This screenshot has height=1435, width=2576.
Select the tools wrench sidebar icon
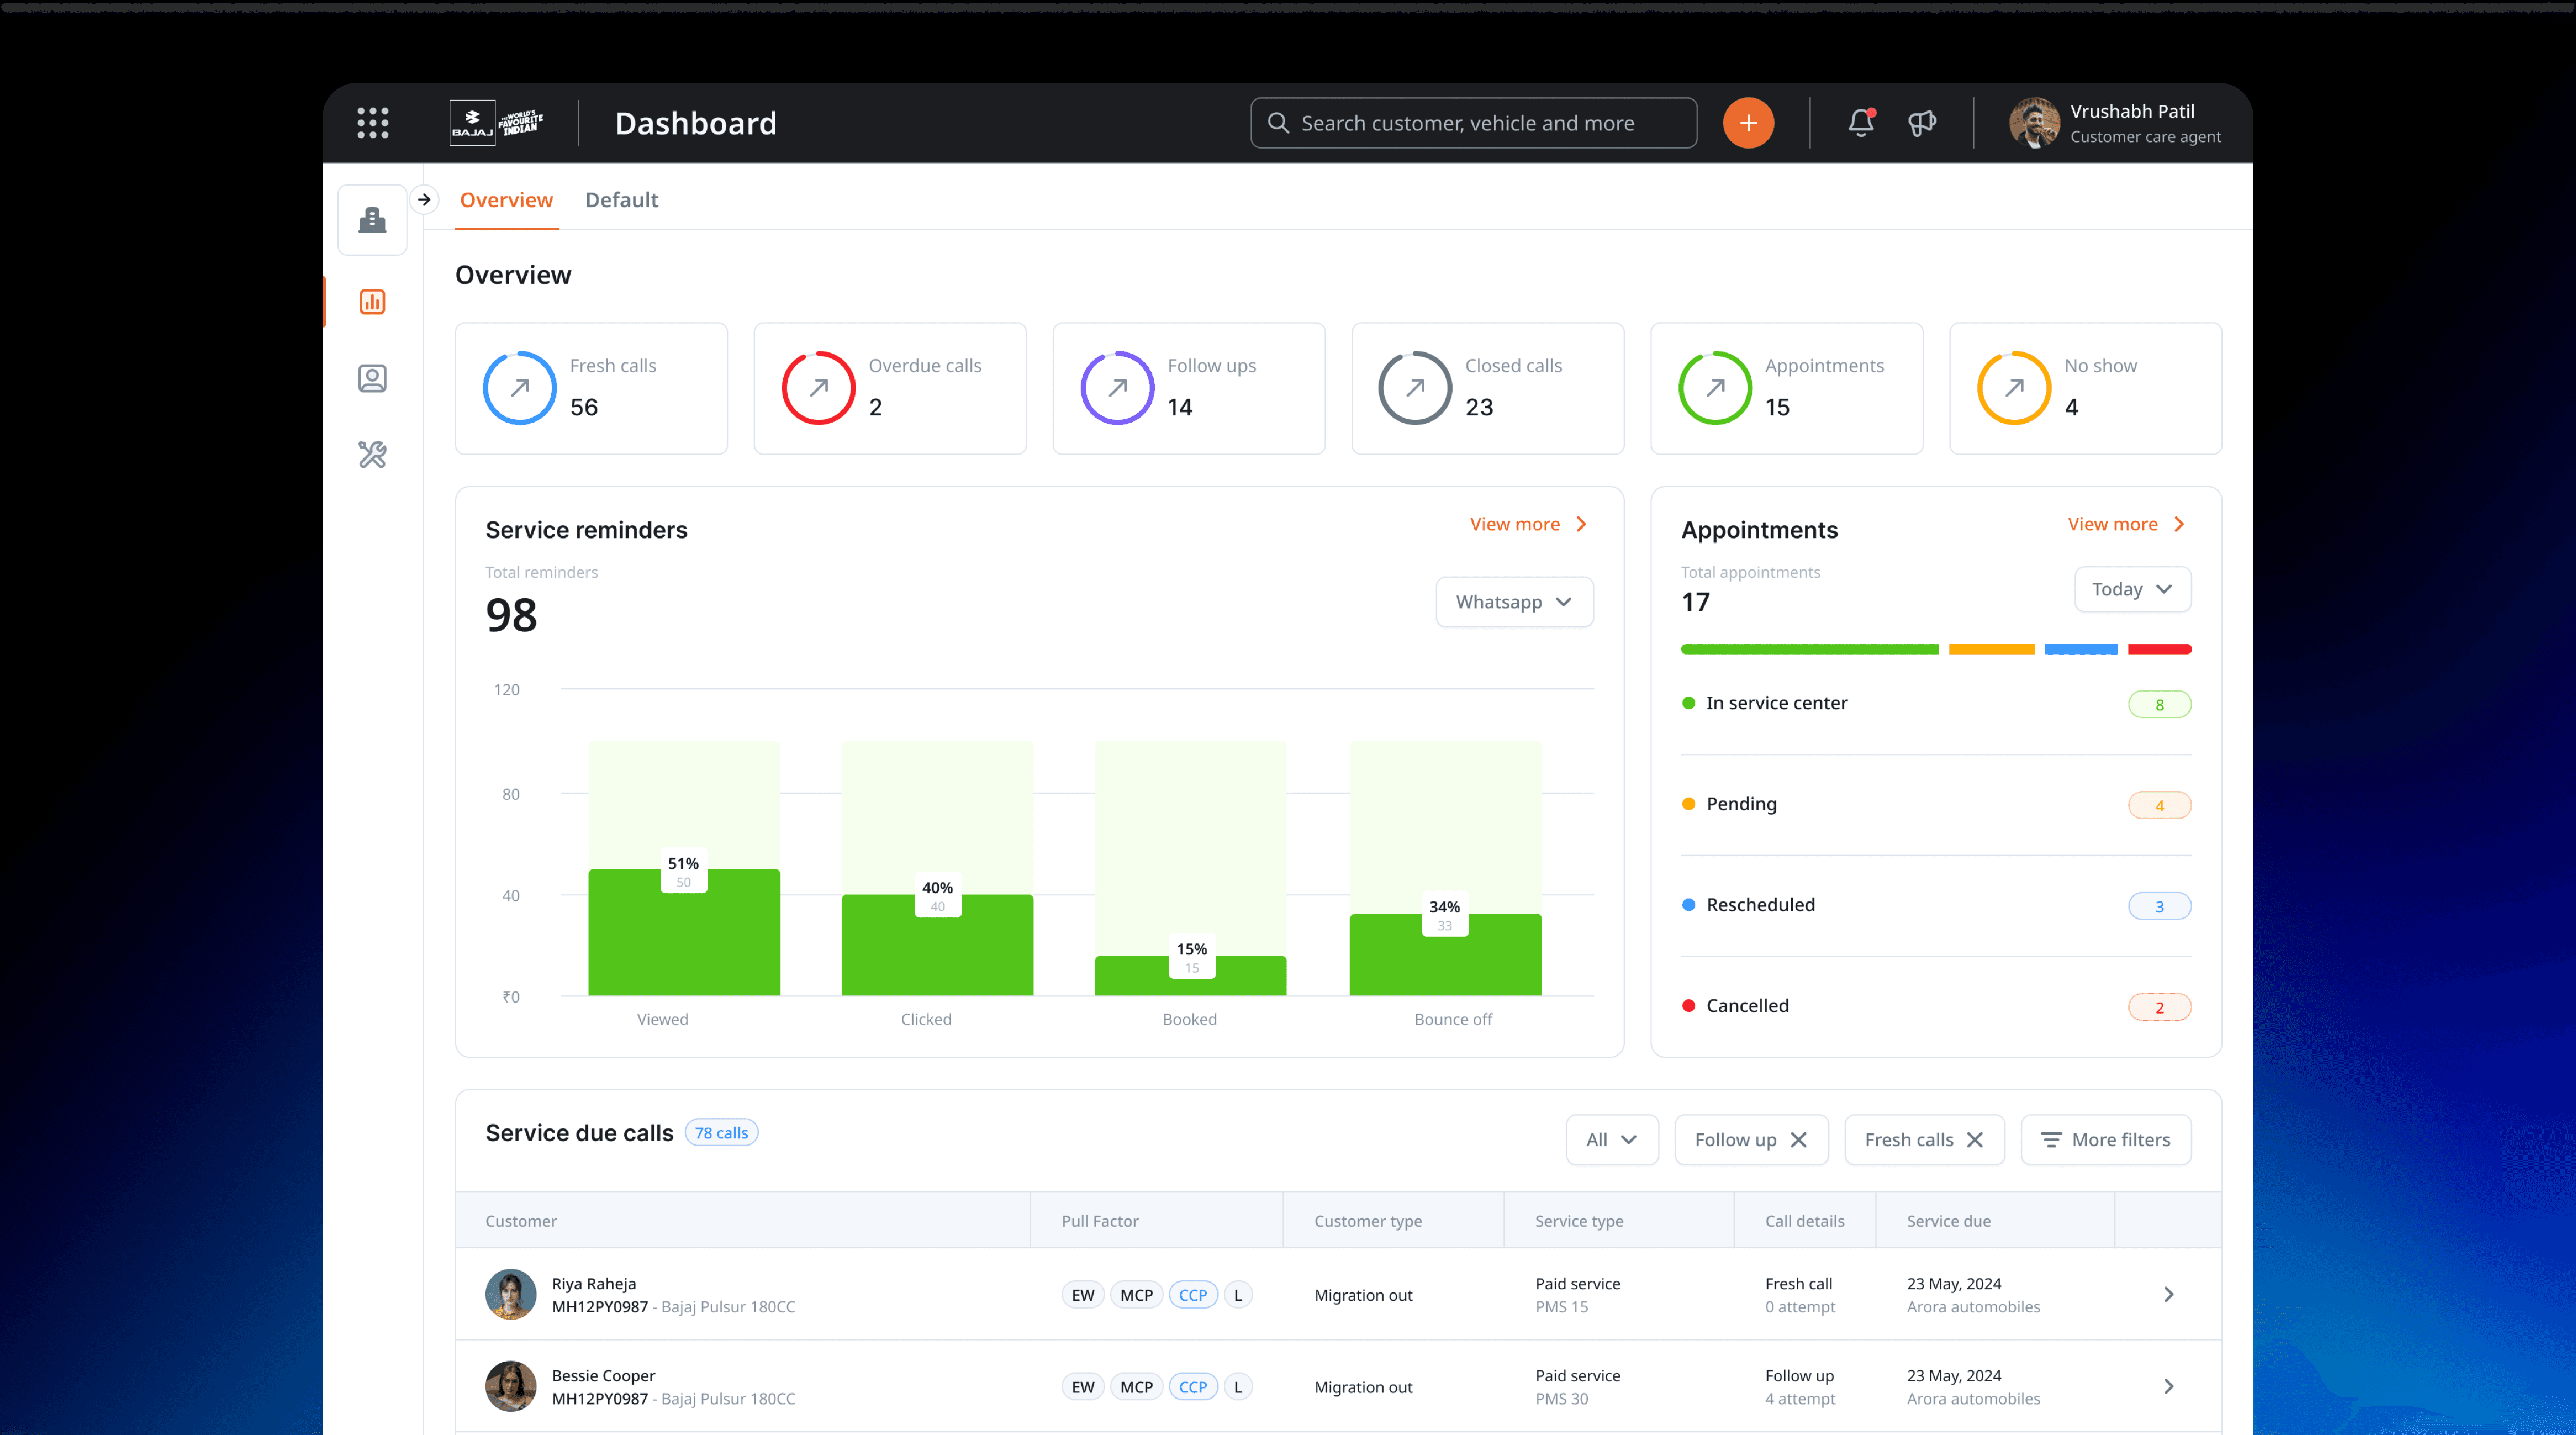[x=372, y=455]
